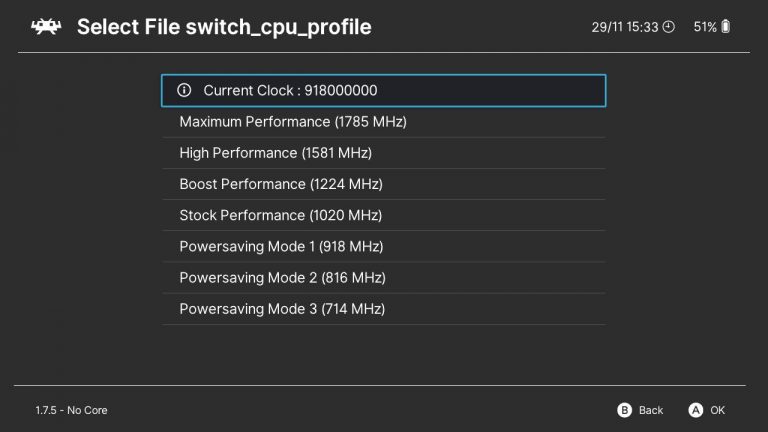Select Maximum Performance (1785 MHz)
Screen dimensions: 768x432
coord(292,122)
